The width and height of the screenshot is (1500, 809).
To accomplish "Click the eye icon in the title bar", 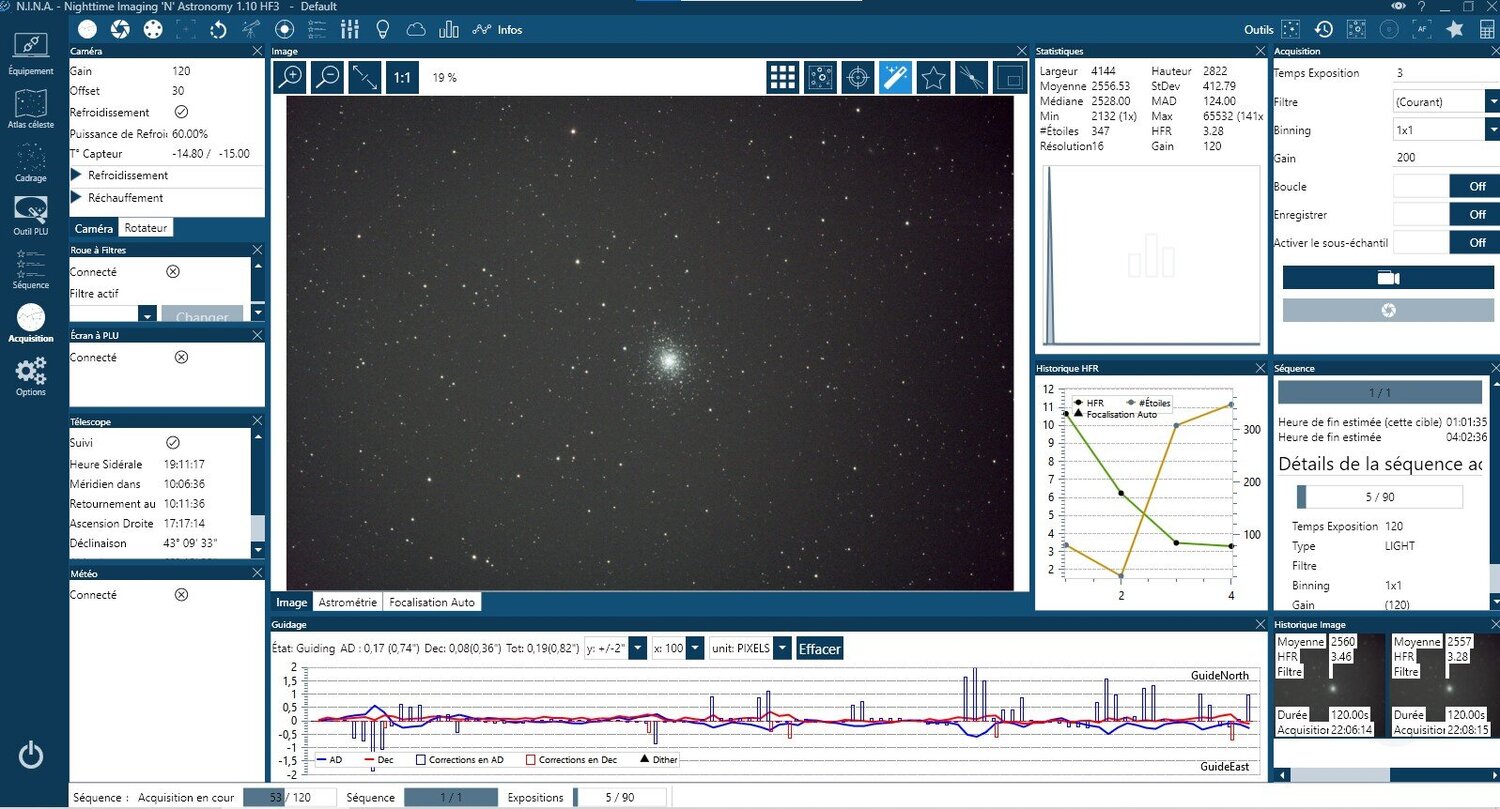I will coord(1398,6).
